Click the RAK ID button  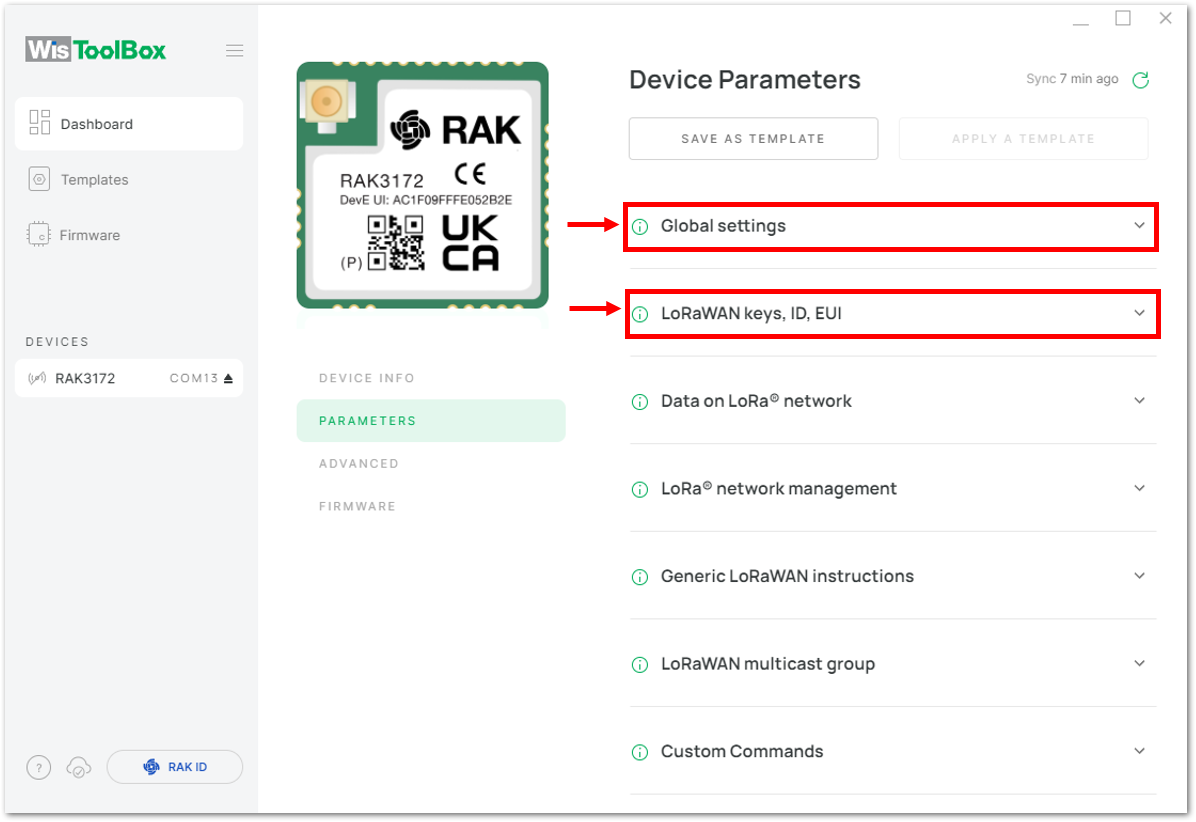[x=175, y=767]
